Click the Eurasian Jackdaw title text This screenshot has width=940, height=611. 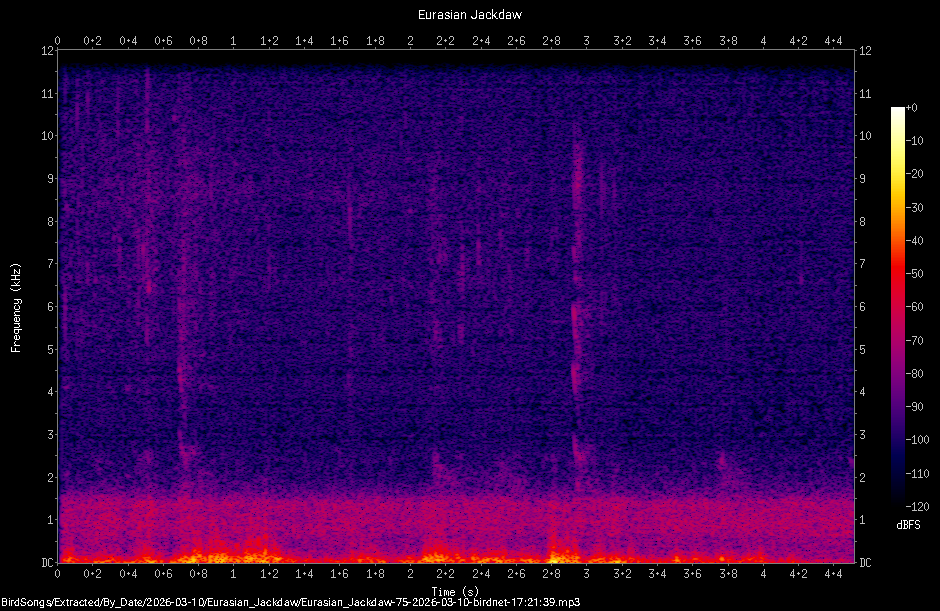pos(468,14)
